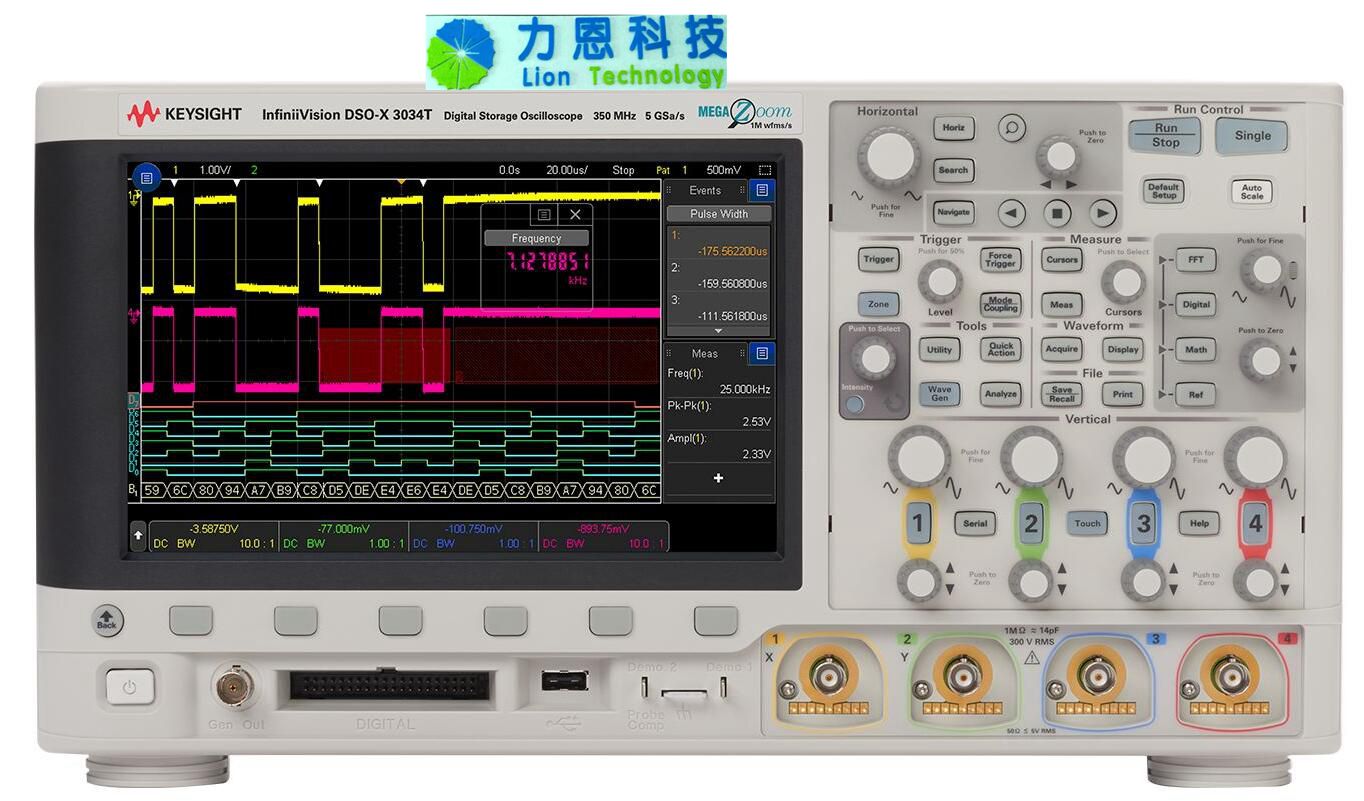Push the Touch key
Screen dimensions: 1364x801
pos(1087,523)
